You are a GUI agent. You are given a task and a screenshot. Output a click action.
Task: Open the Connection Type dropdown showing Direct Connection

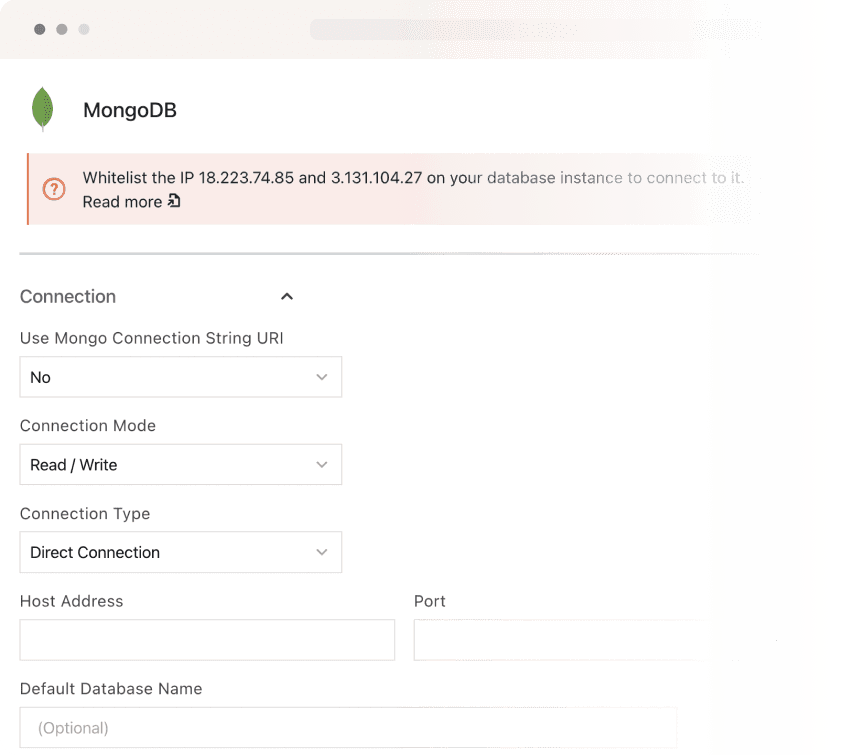tap(180, 552)
